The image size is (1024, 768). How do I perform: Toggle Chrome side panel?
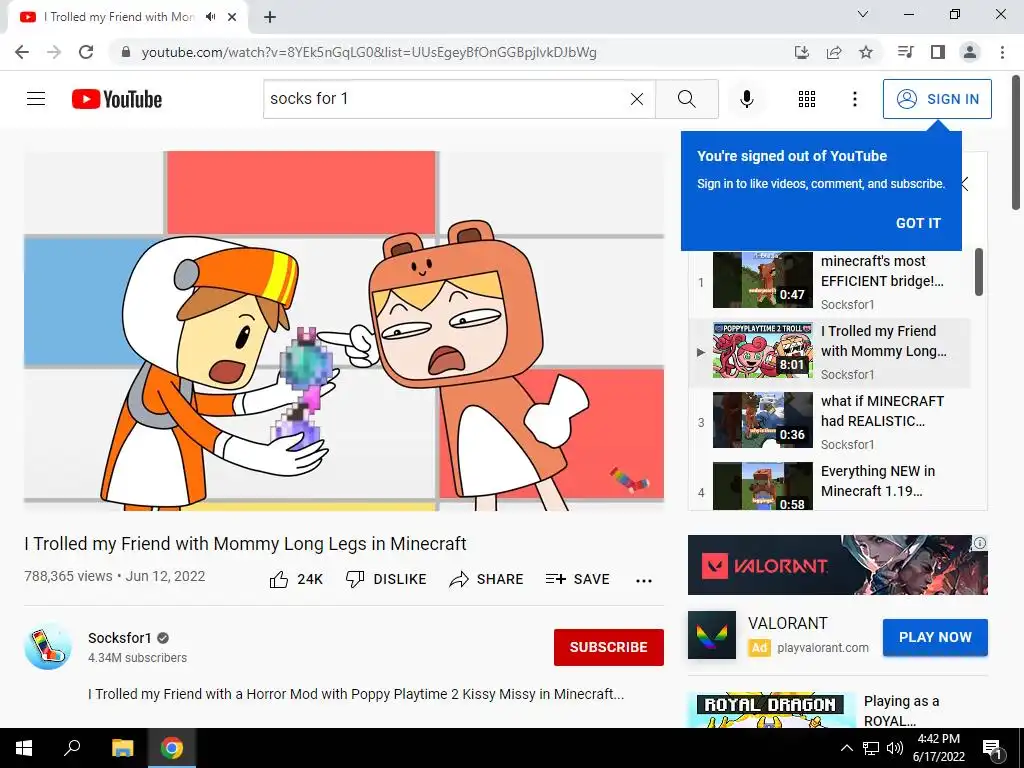938,52
